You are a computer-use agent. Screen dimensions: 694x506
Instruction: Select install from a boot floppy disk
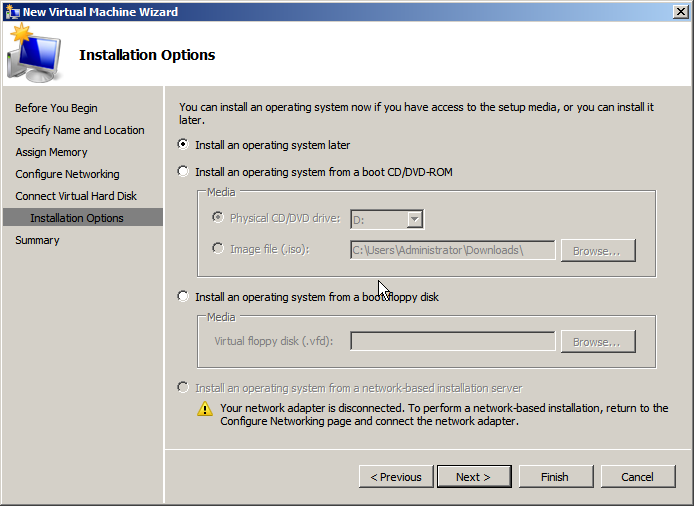[183, 297]
